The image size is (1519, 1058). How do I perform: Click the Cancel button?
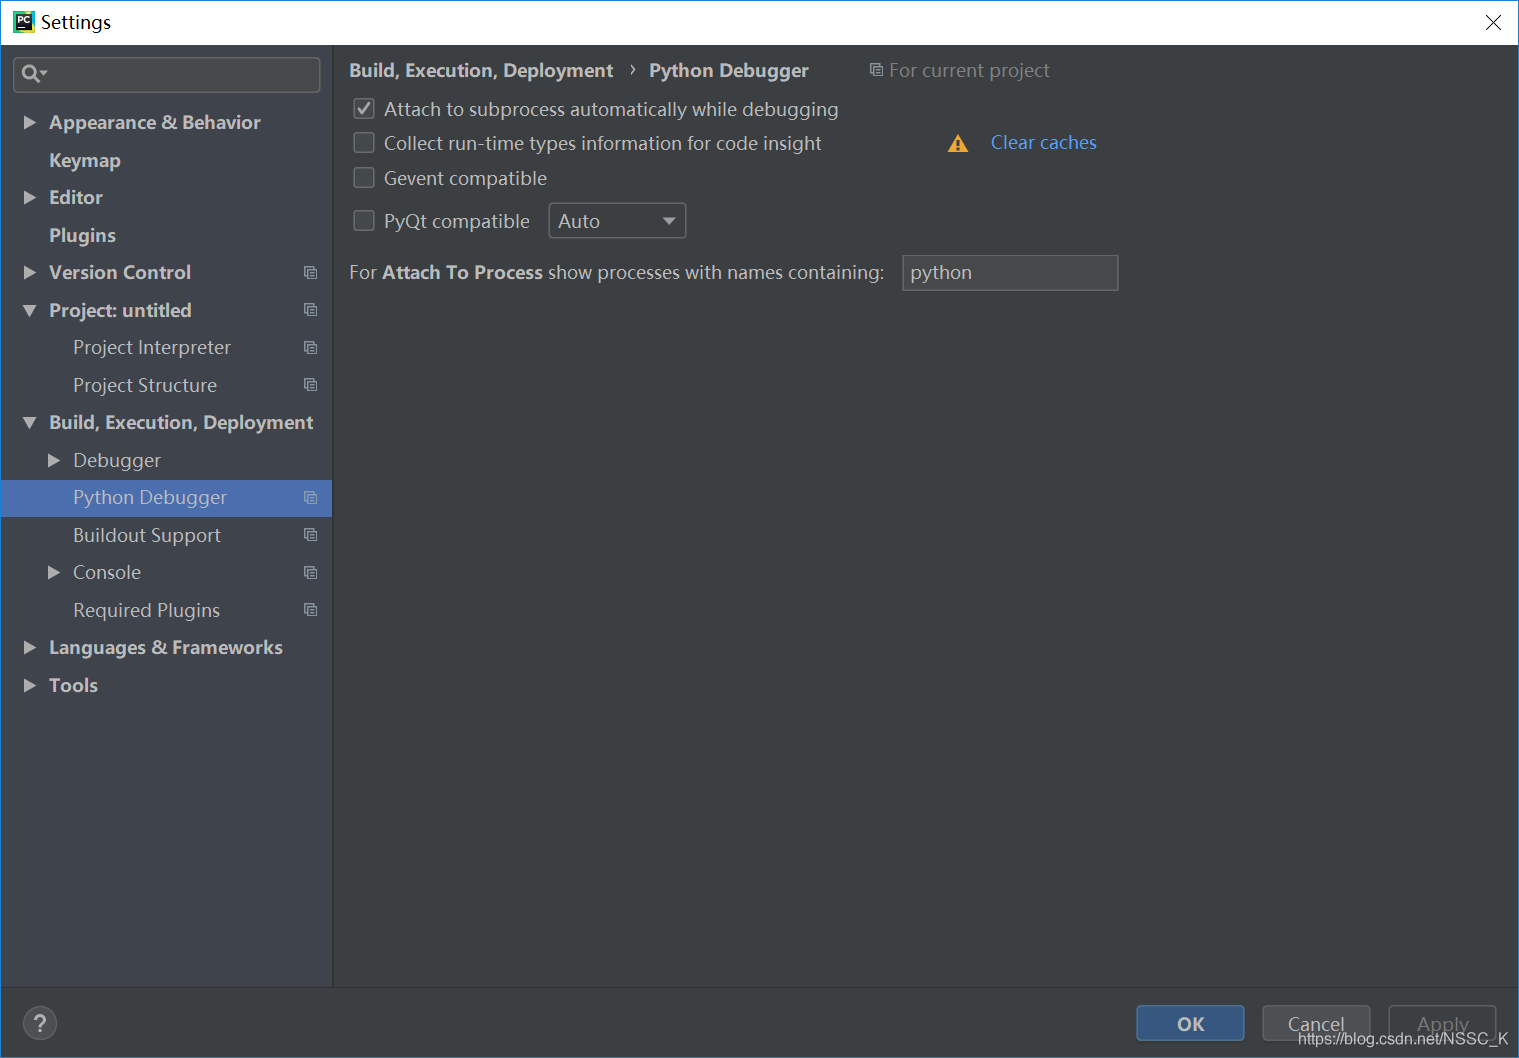click(x=1316, y=1023)
